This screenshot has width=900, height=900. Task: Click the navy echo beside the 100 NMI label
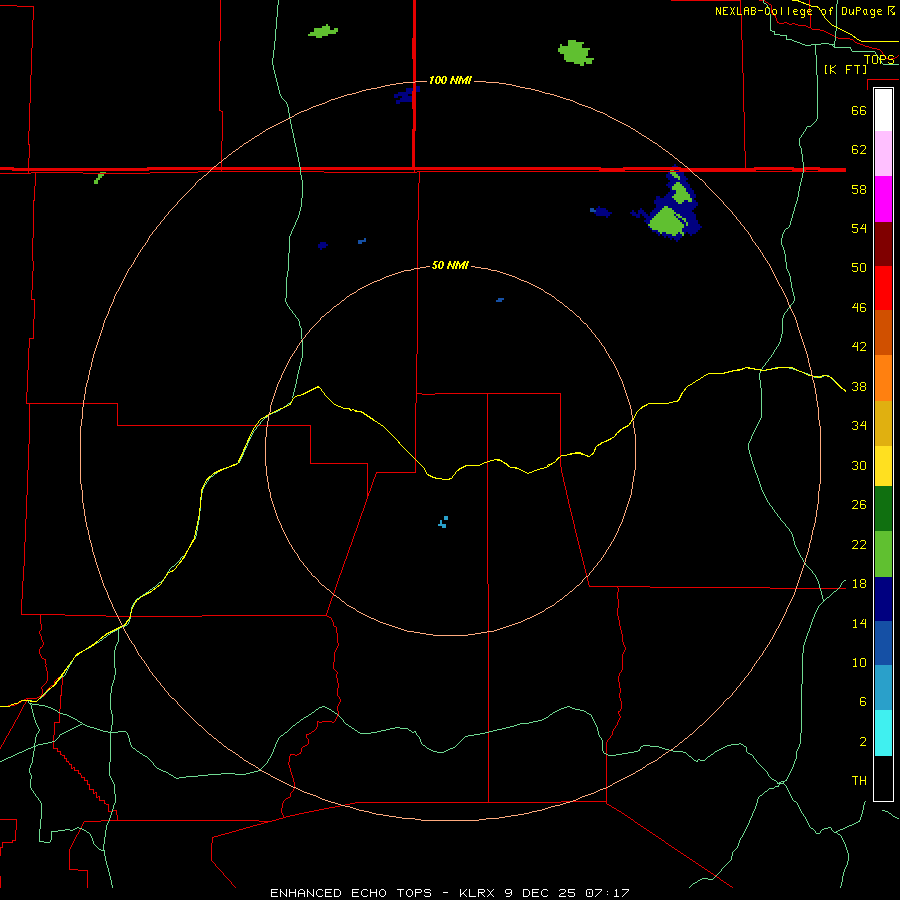tap(406, 95)
